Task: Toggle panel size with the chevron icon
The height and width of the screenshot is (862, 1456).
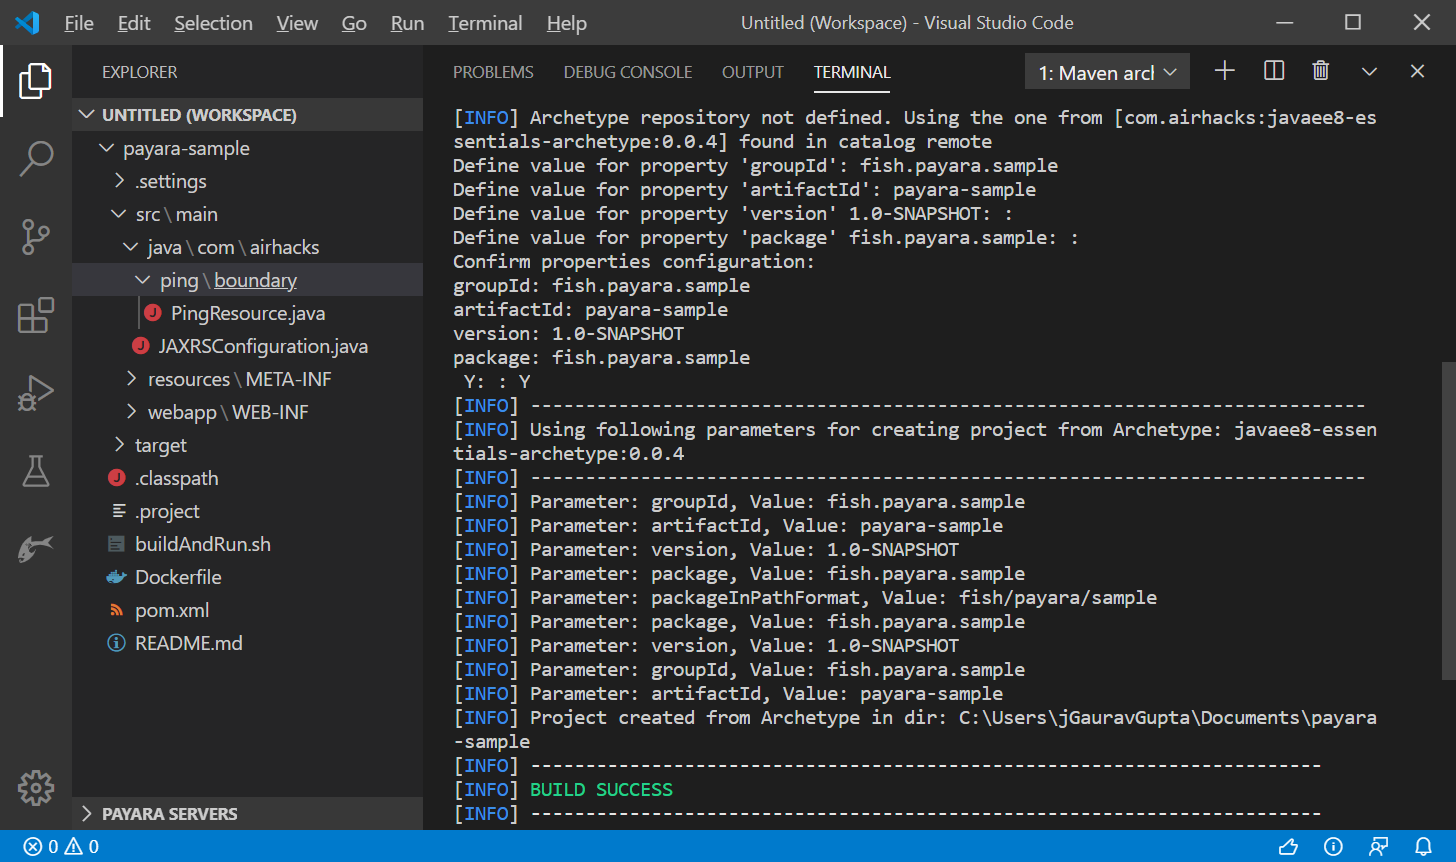Action: [x=1369, y=71]
